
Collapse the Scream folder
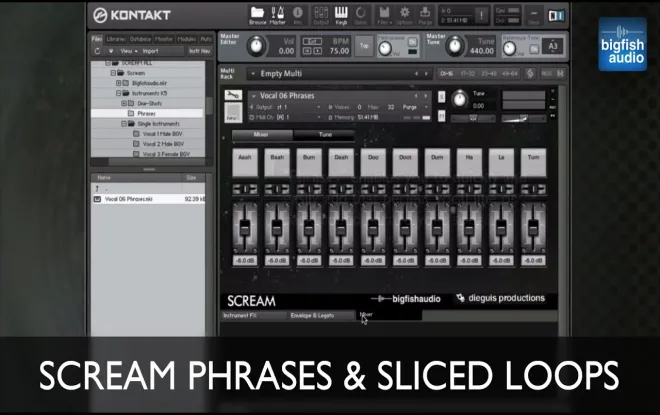[x=113, y=73]
